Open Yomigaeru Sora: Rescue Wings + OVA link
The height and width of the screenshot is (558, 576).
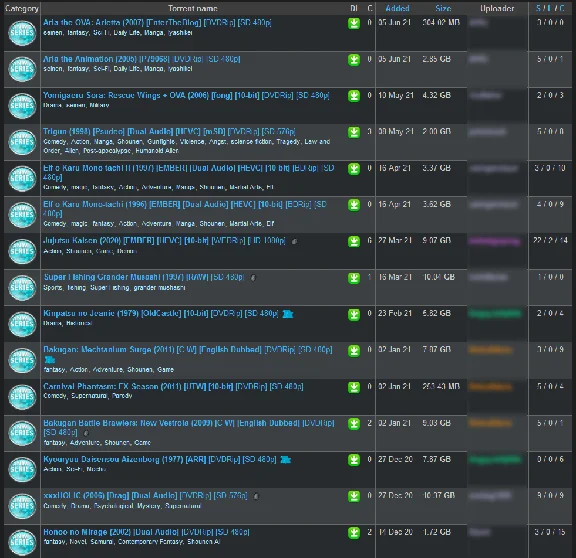pyautogui.click(x=186, y=95)
